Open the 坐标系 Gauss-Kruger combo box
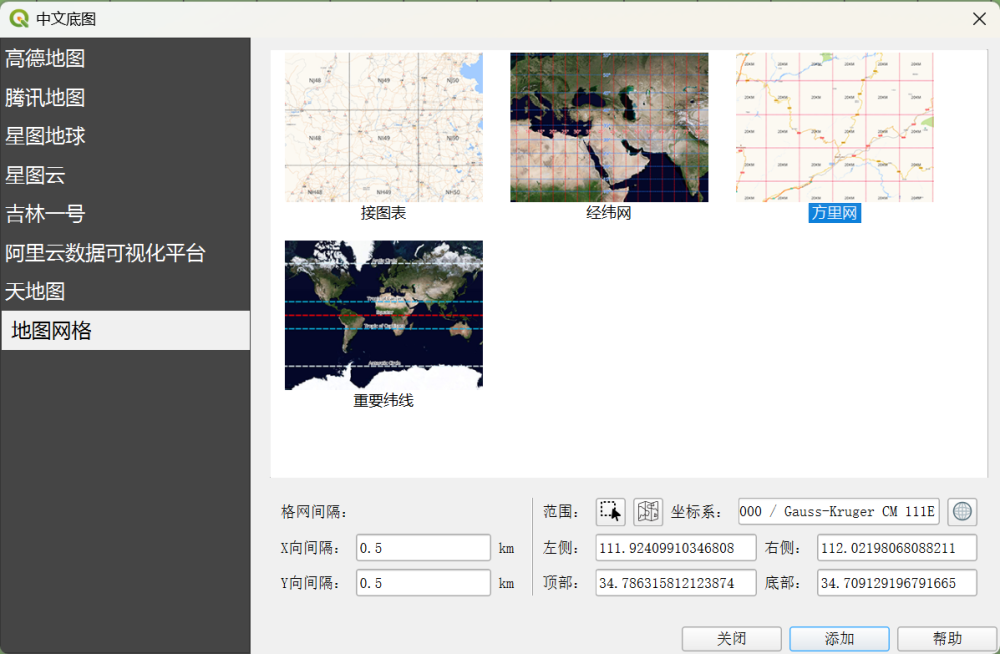Image resolution: width=1000 pixels, height=654 pixels. coord(839,512)
